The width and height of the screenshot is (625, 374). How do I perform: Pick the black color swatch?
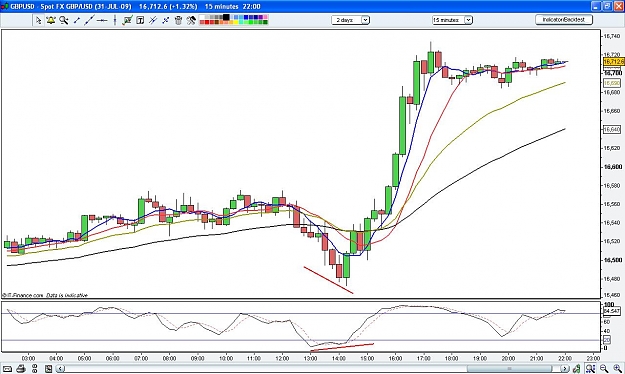tap(226, 17)
